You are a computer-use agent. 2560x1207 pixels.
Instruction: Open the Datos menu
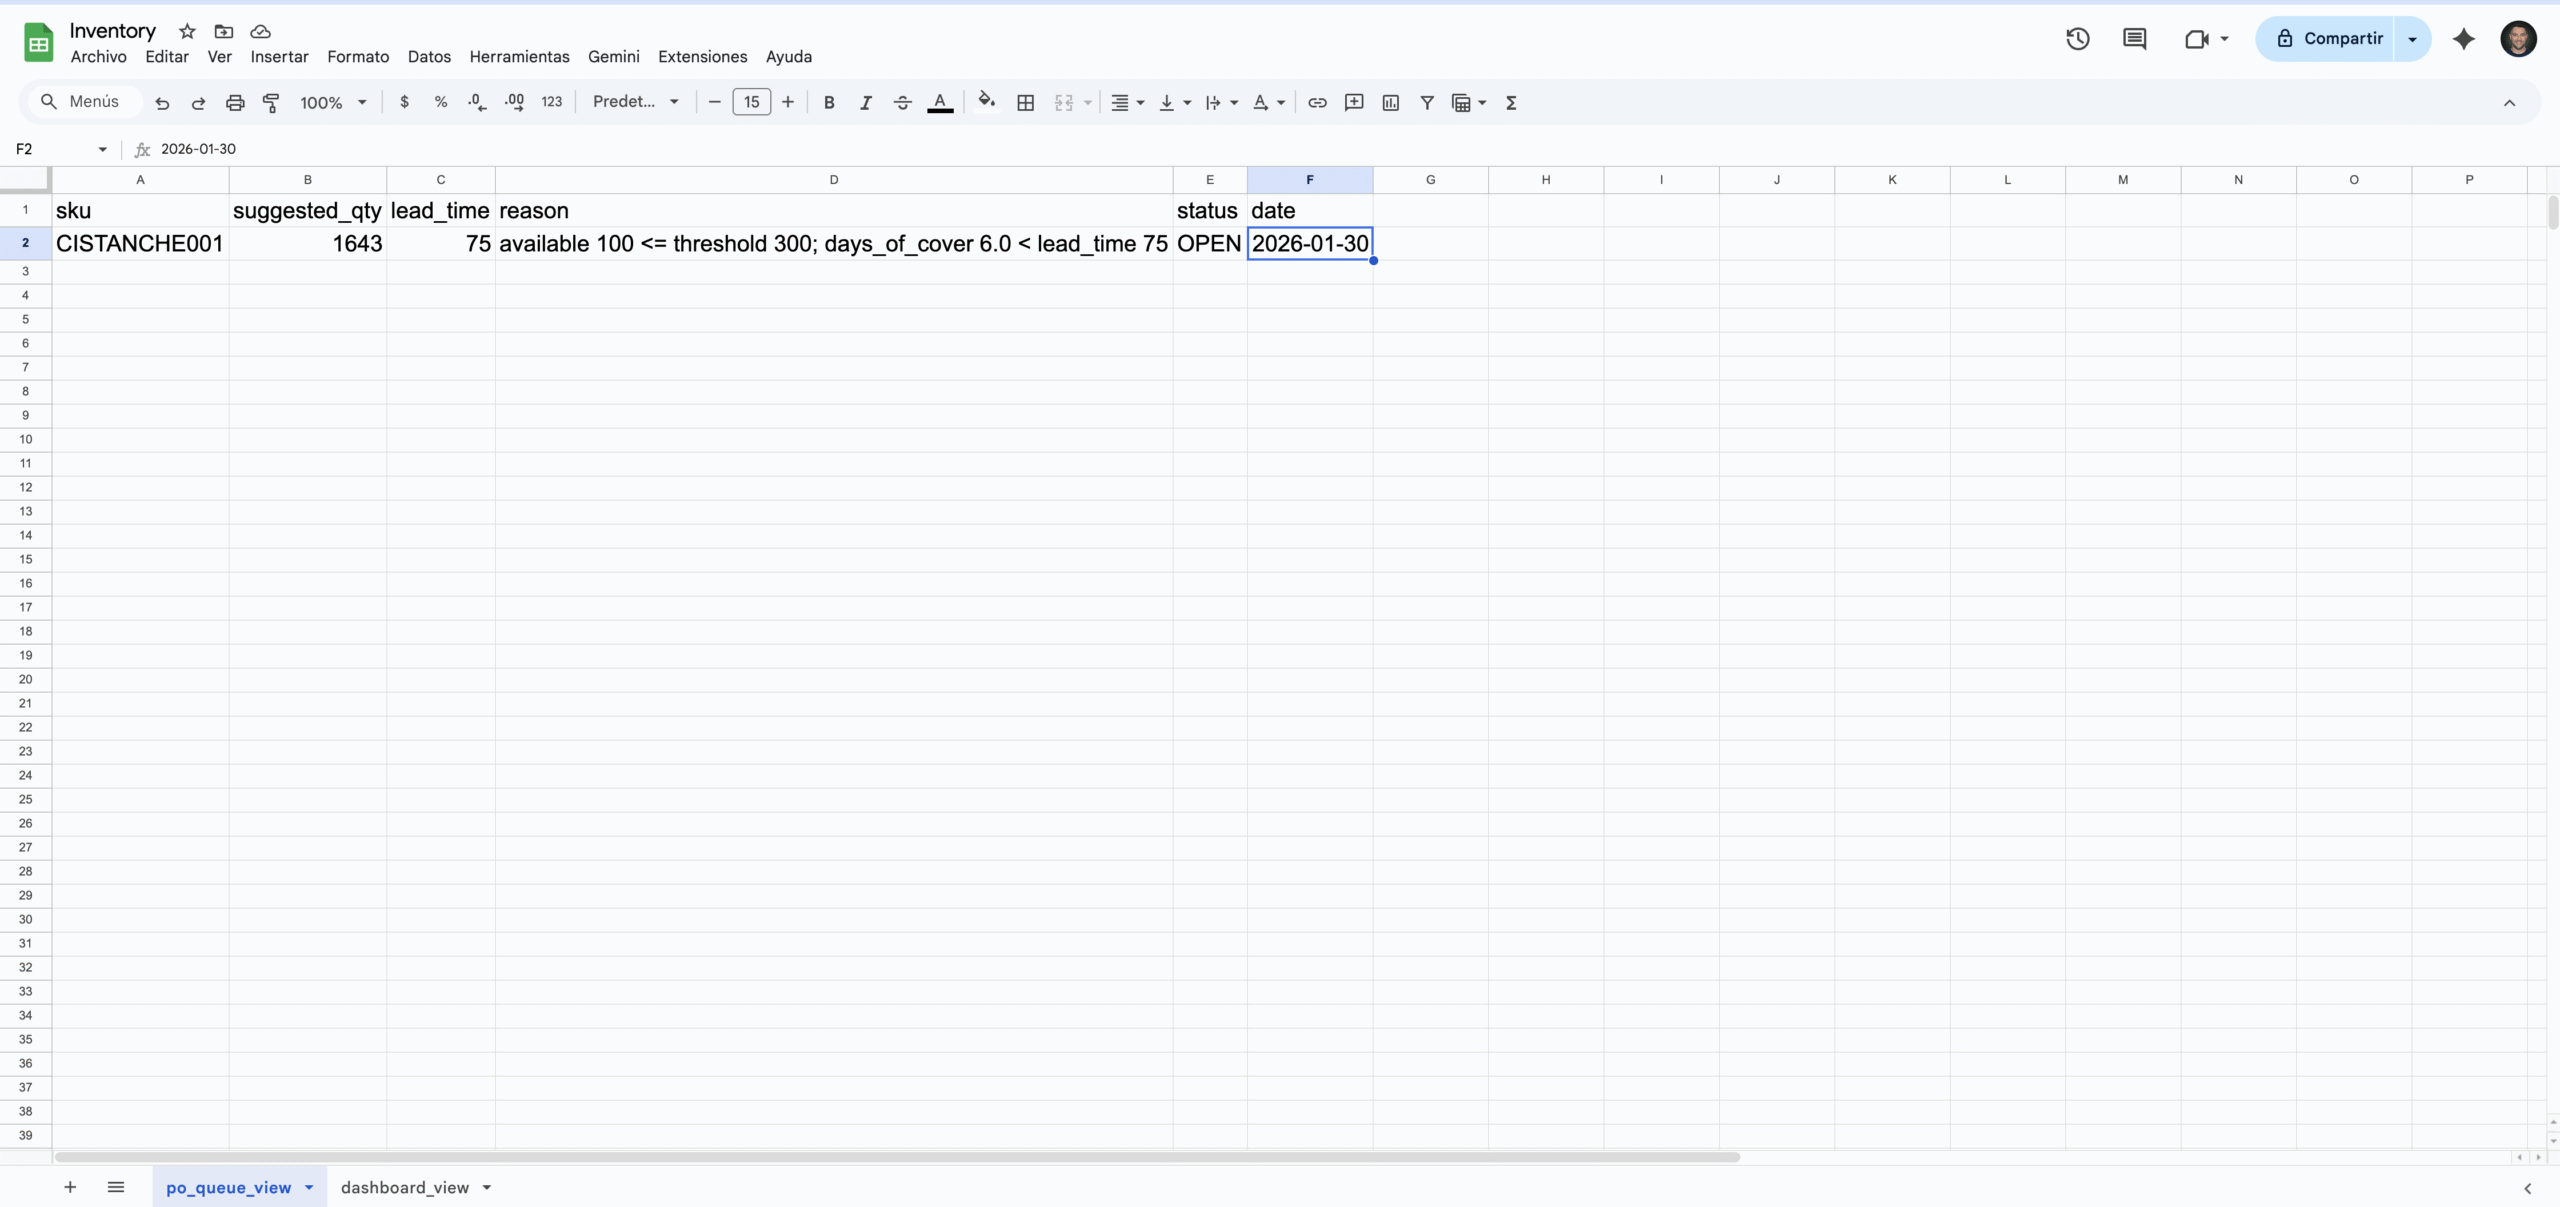click(429, 57)
